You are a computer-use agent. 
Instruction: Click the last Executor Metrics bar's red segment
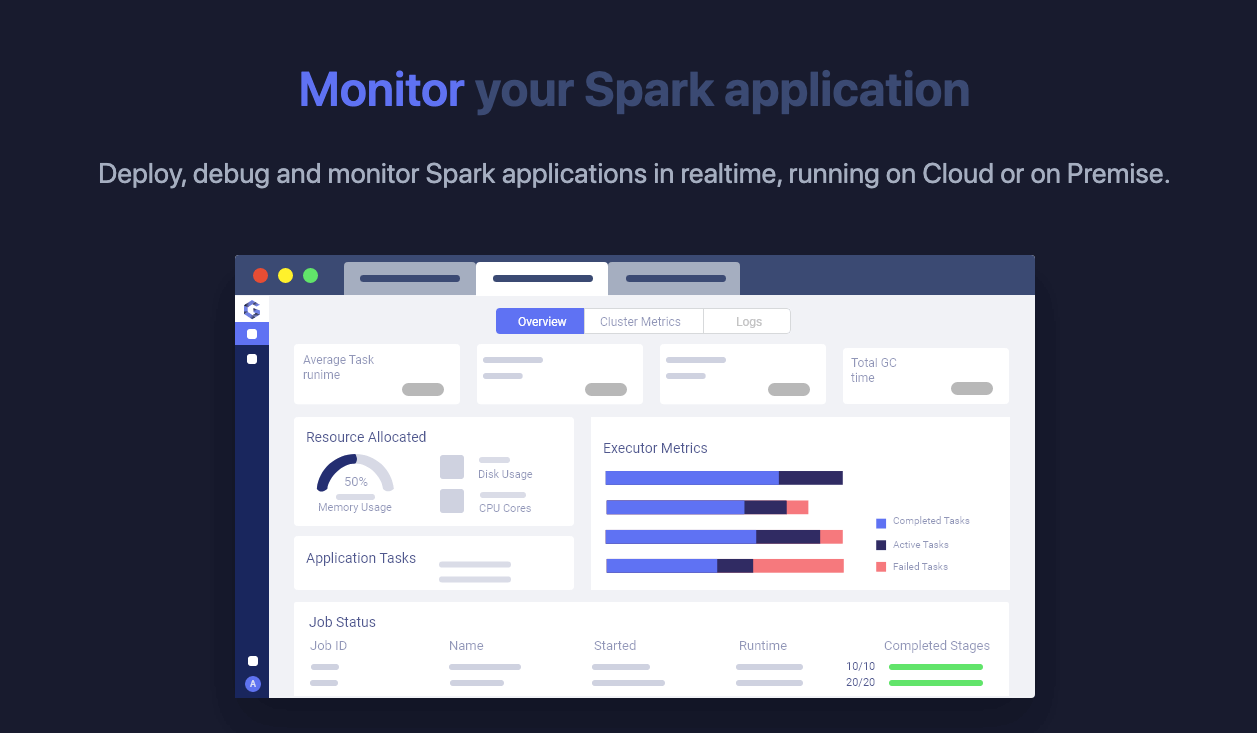click(x=798, y=566)
